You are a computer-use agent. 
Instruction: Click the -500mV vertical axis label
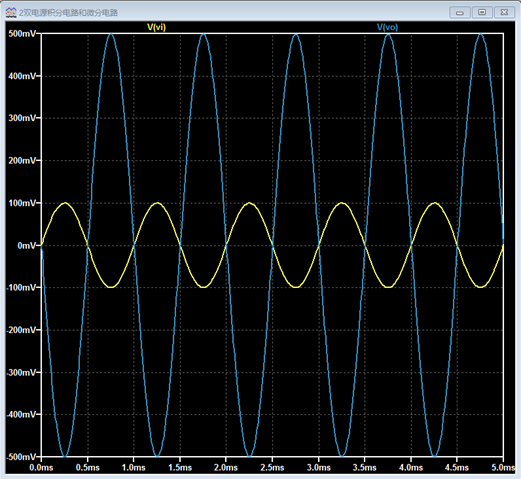click(21, 457)
